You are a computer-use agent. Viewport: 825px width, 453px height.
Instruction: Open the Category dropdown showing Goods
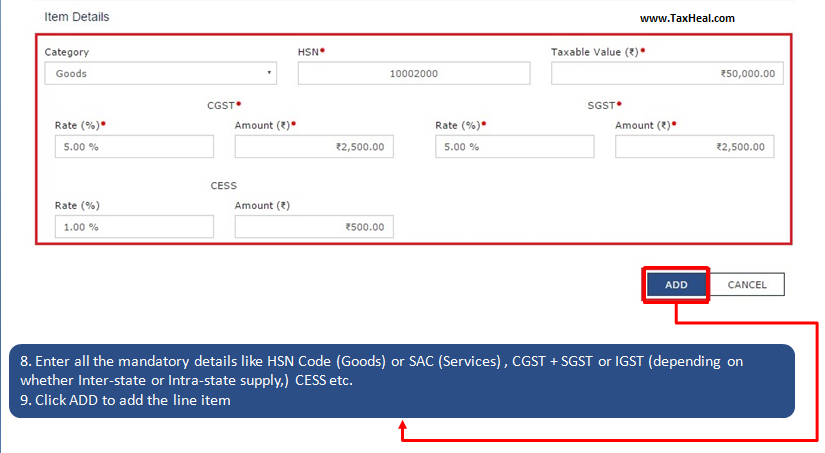tap(160, 74)
